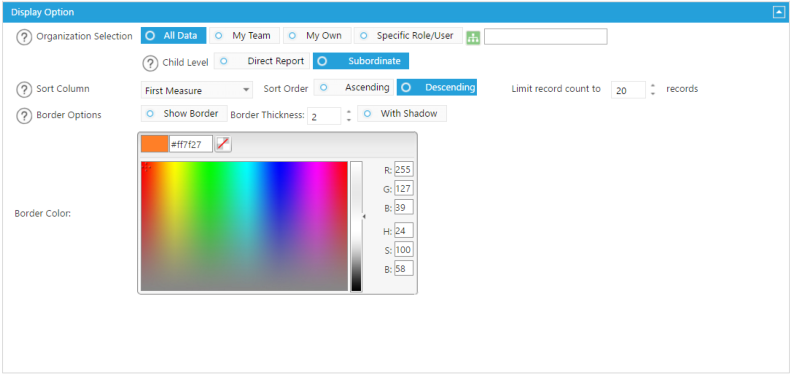The image size is (794, 377).
Task: Open help for Border Options
Action: (x=24, y=115)
